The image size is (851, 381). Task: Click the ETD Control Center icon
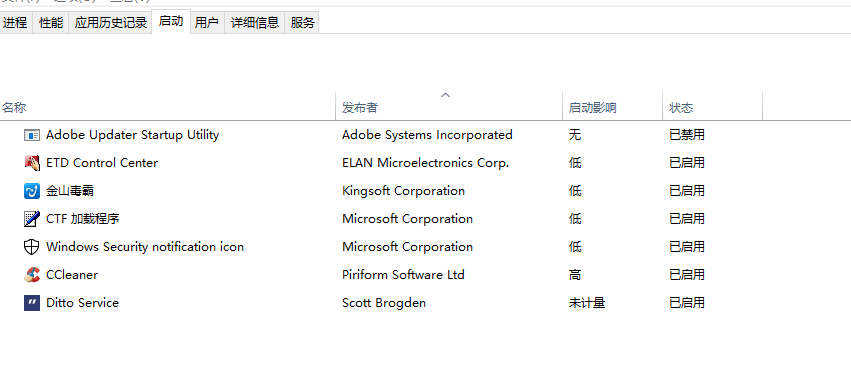32,163
